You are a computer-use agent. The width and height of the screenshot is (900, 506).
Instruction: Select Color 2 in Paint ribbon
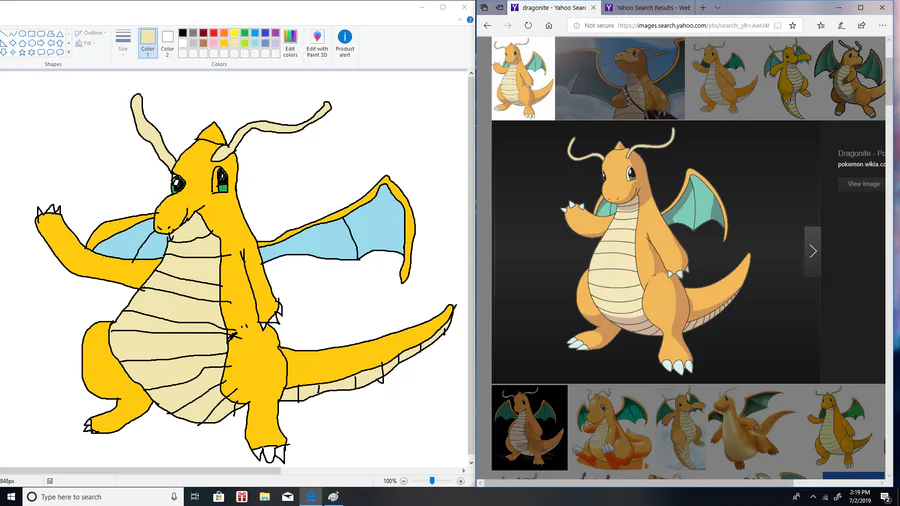[167, 42]
